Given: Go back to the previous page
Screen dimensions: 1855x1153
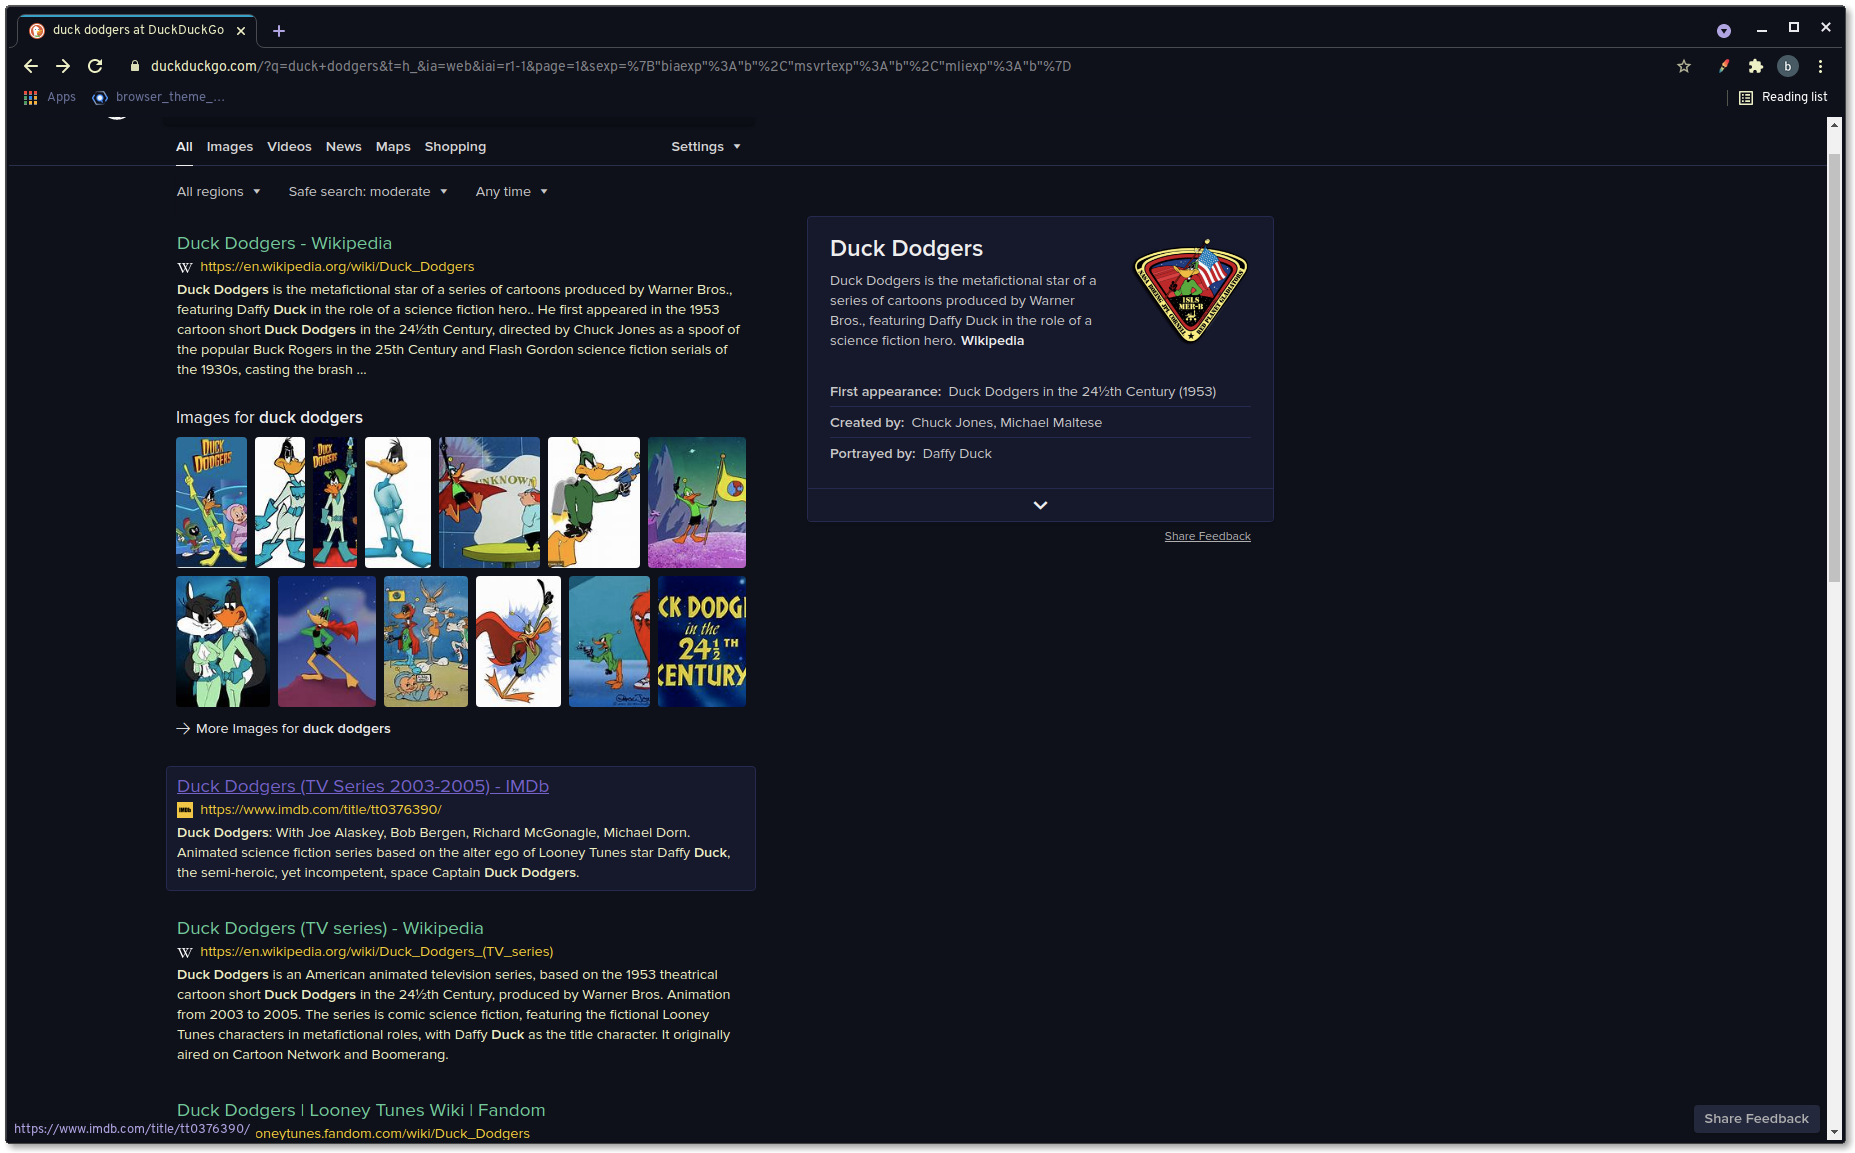Looking at the screenshot, I should point(31,66).
